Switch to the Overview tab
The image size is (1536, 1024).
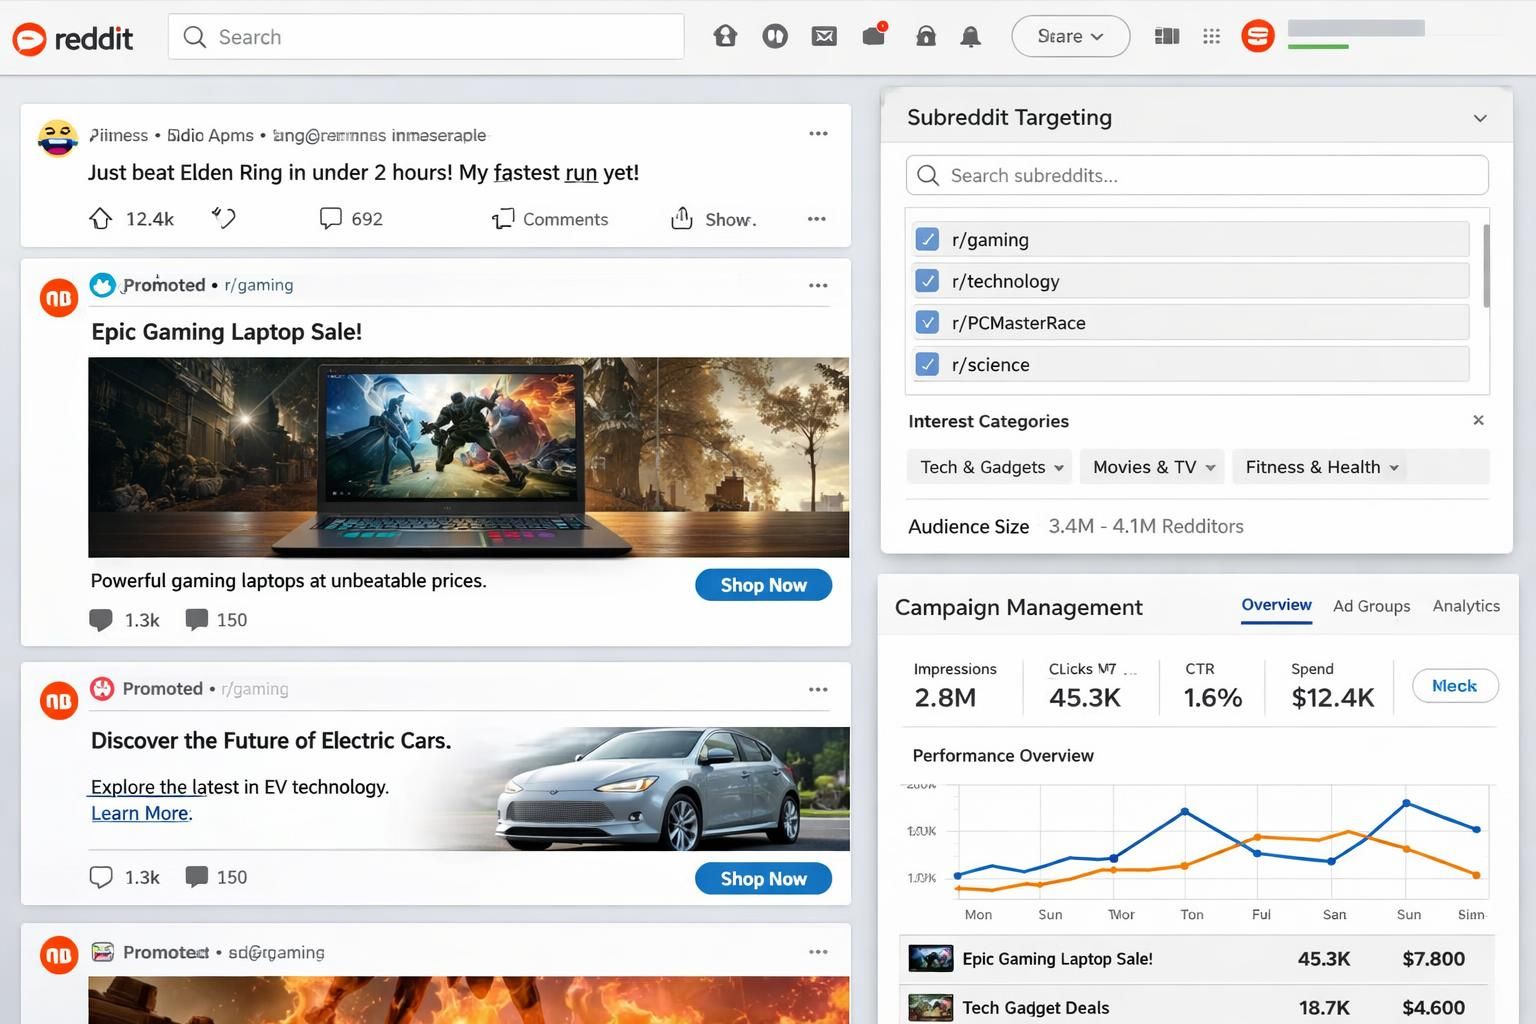pyautogui.click(x=1276, y=605)
